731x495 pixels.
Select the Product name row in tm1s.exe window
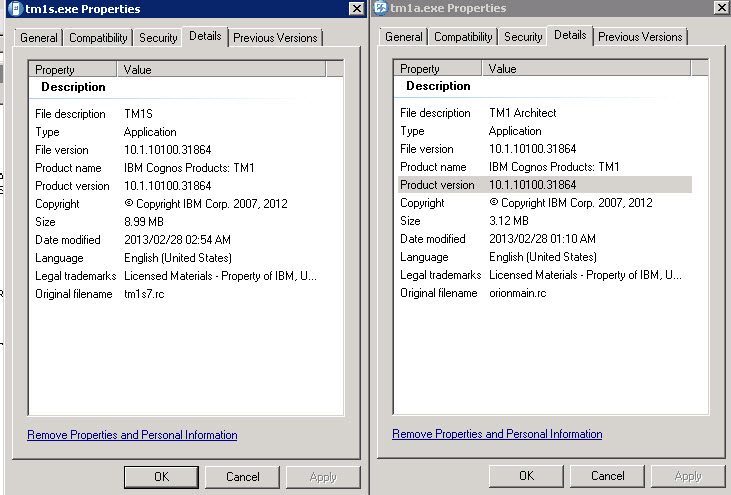pyautogui.click(x=179, y=168)
